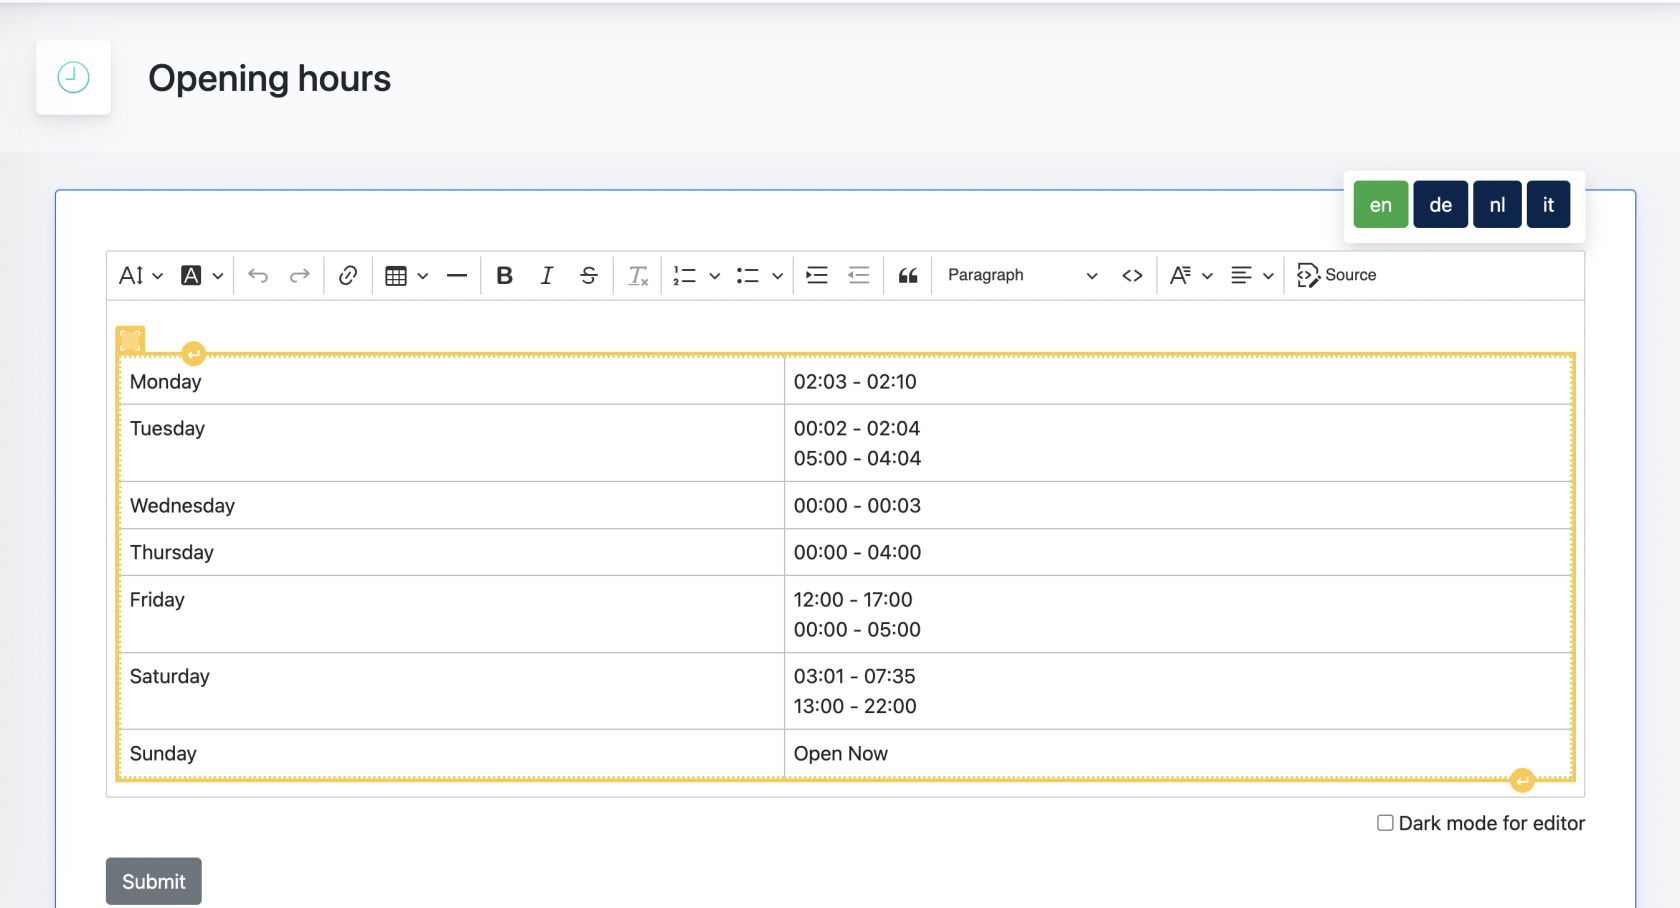Click the 00:00 - 00:03 cell
The height and width of the screenshot is (908, 1680).
(x=1178, y=505)
